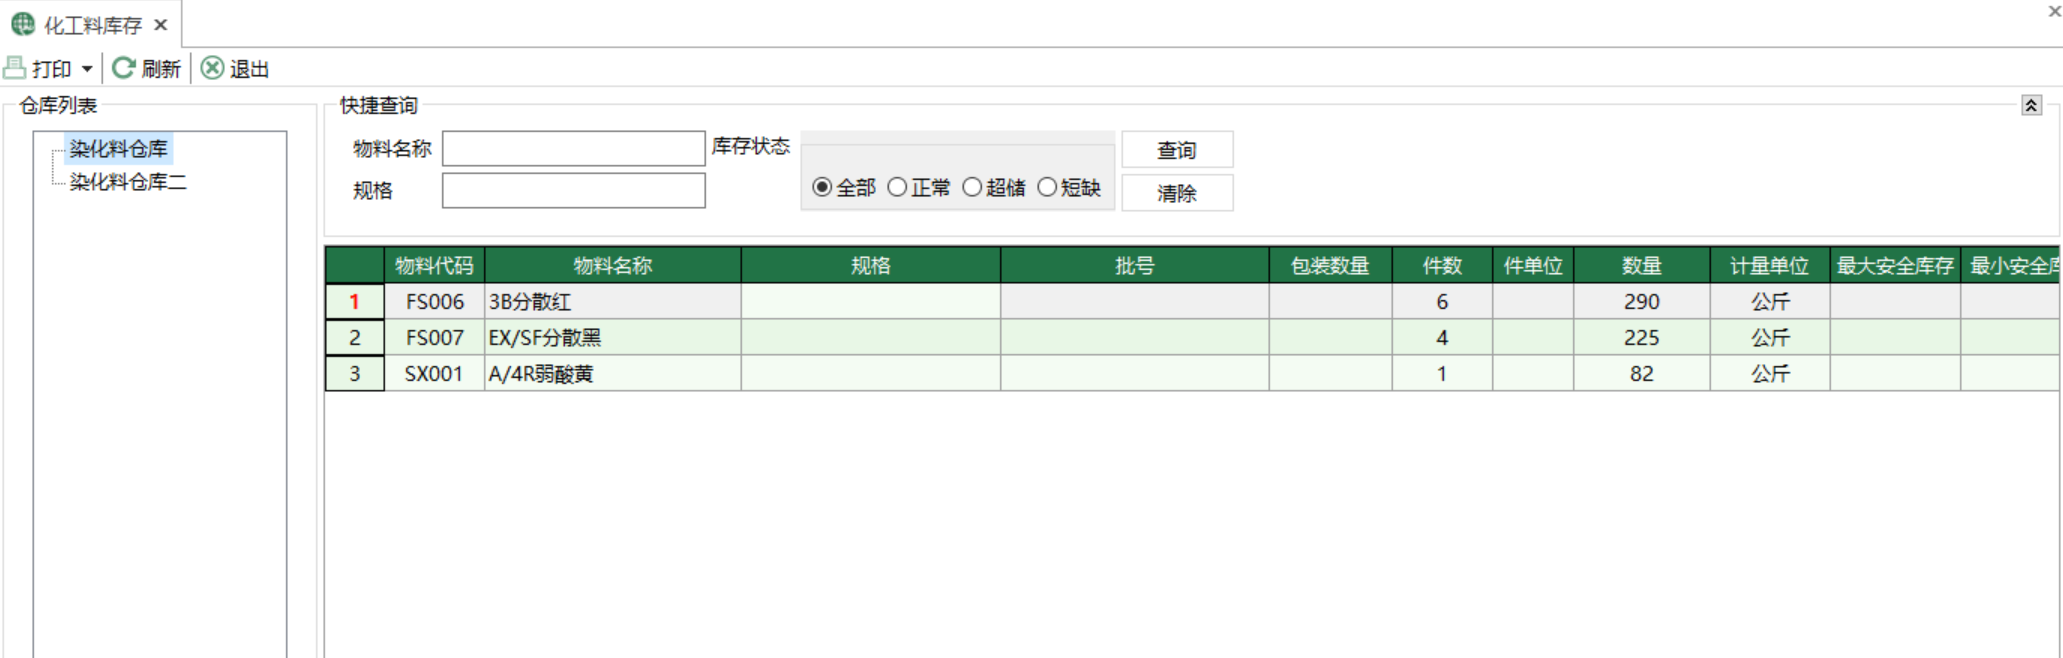The image size is (2063, 658).
Task: Click the quantity cell 290
Action: tap(1642, 301)
